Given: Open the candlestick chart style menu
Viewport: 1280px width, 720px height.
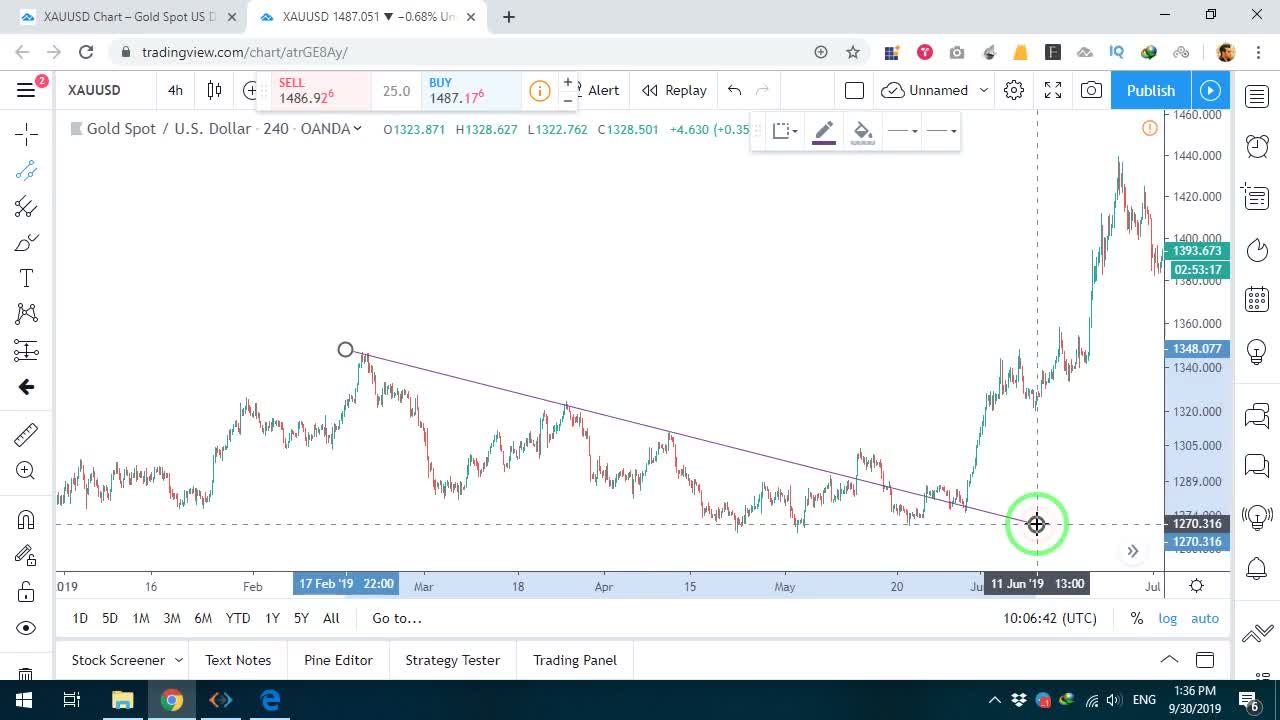Looking at the screenshot, I should click(x=214, y=90).
